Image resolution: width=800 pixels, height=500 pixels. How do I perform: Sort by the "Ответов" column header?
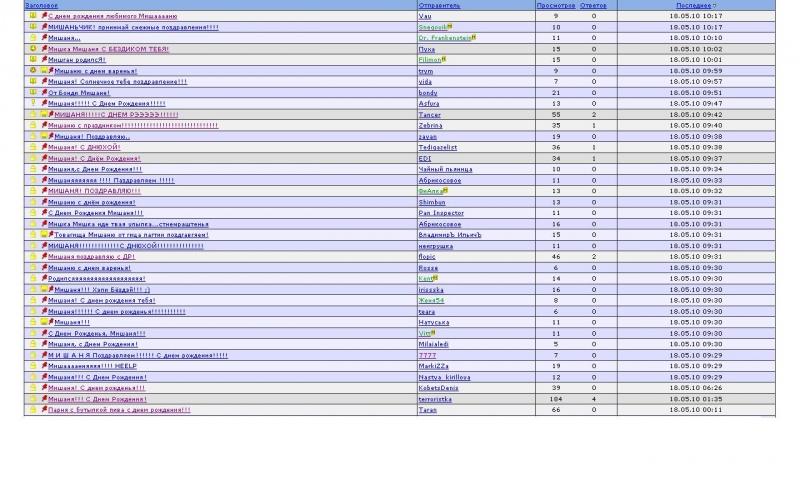point(593,6)
